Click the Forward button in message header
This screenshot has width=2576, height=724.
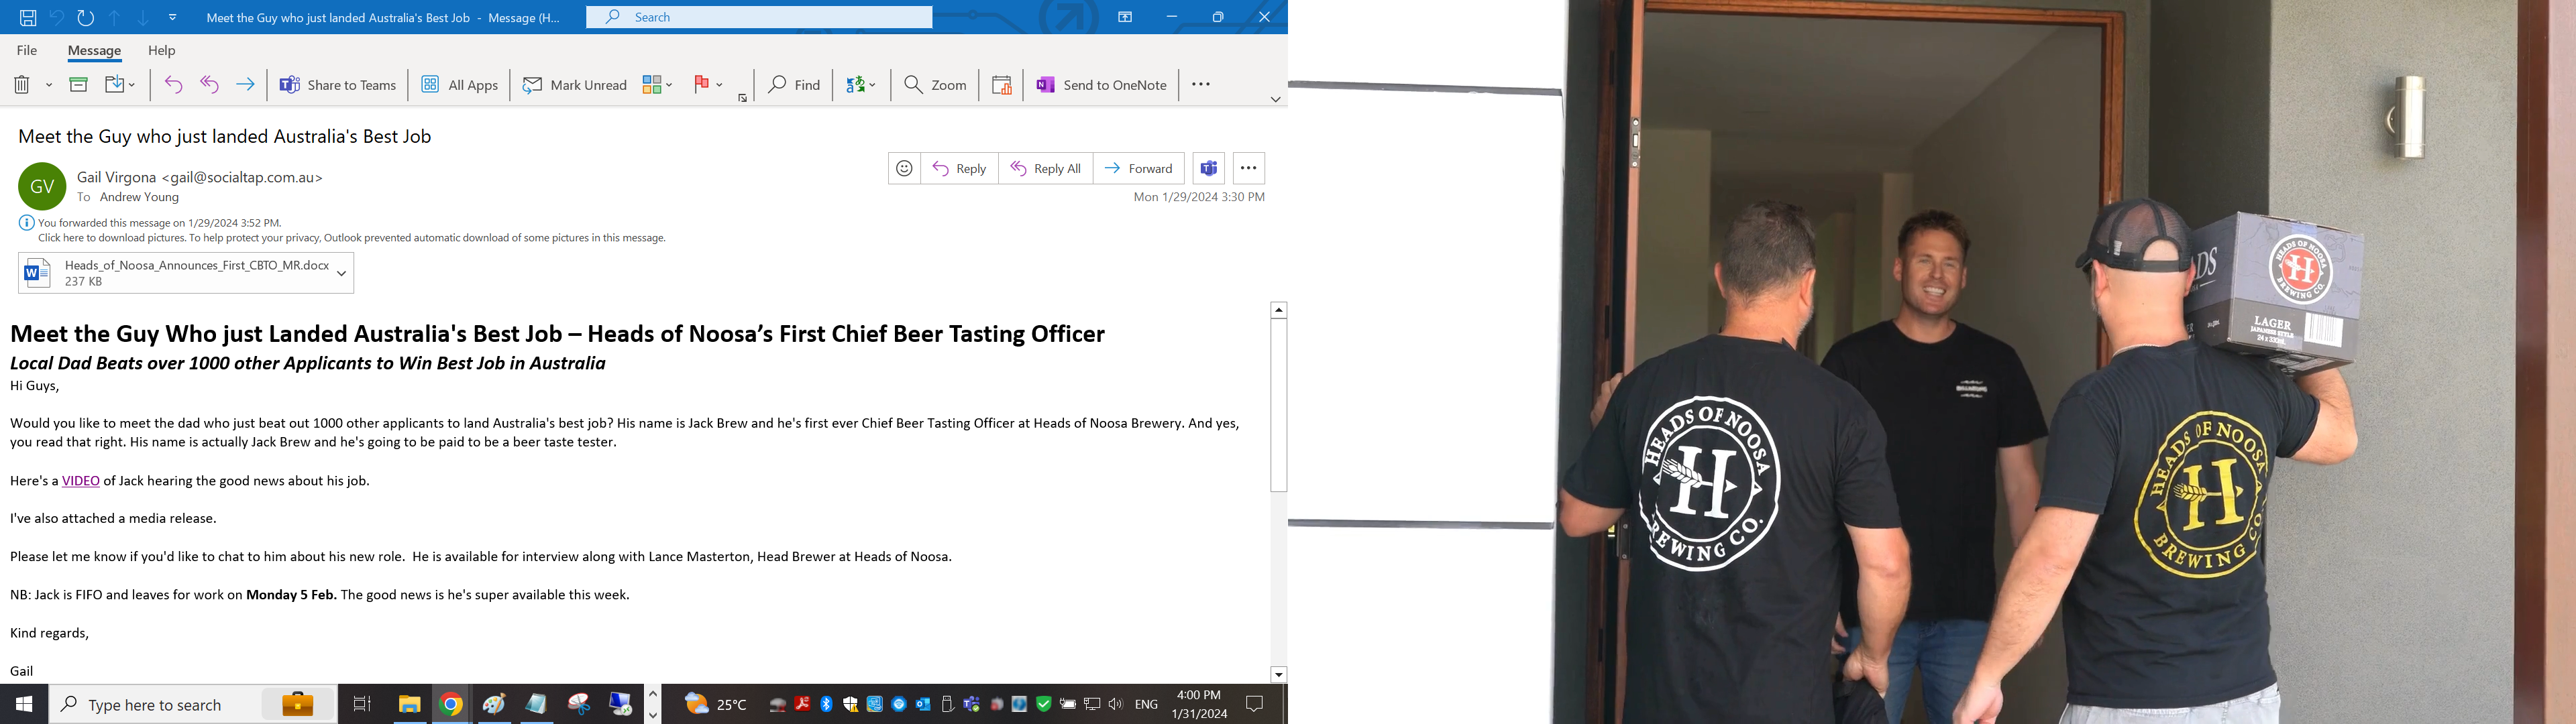(x=1139, y=168)
